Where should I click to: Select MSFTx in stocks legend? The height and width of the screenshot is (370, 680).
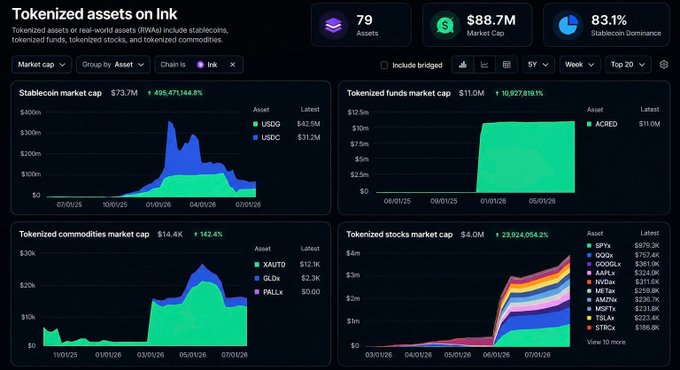coord(605,309)
